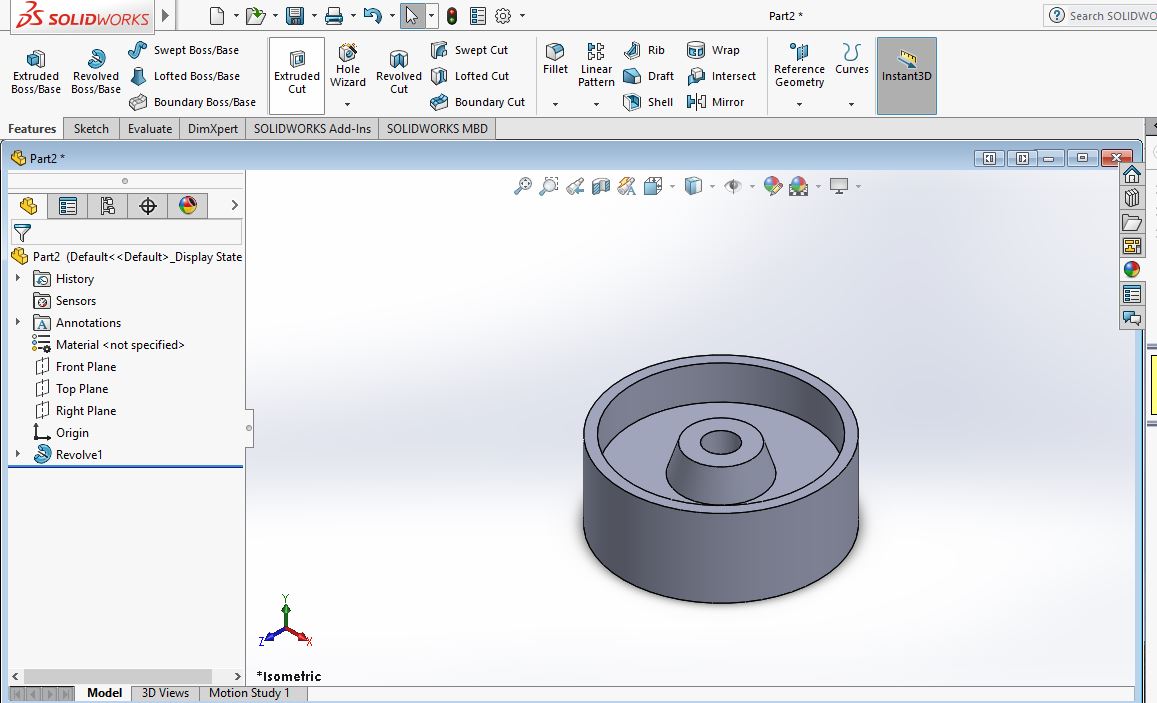The image size is (1157, 703).
Task: Open the New document icon
Action: [217, 15]
